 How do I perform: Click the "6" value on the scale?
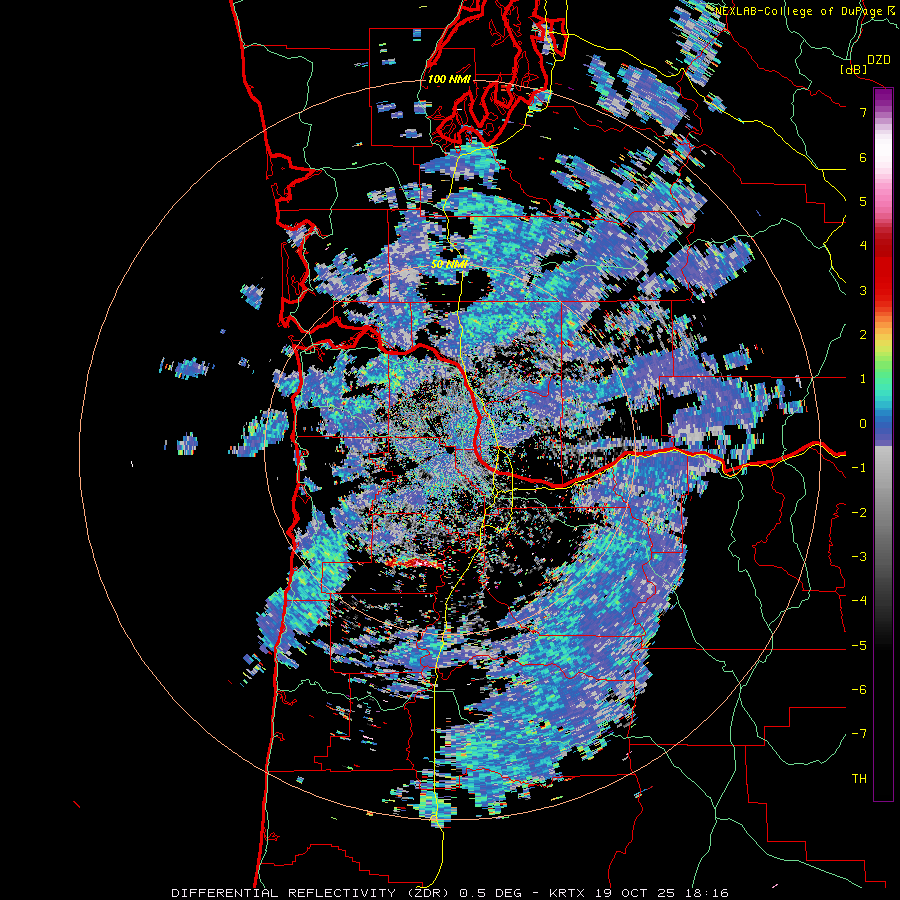click(863, 157)
